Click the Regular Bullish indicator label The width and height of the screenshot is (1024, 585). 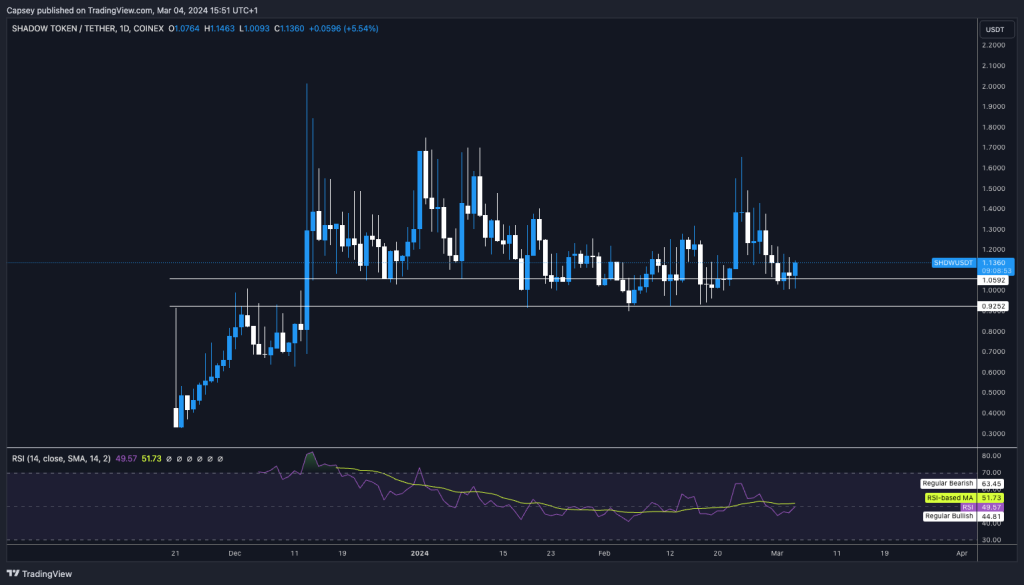tap(947, 516)
